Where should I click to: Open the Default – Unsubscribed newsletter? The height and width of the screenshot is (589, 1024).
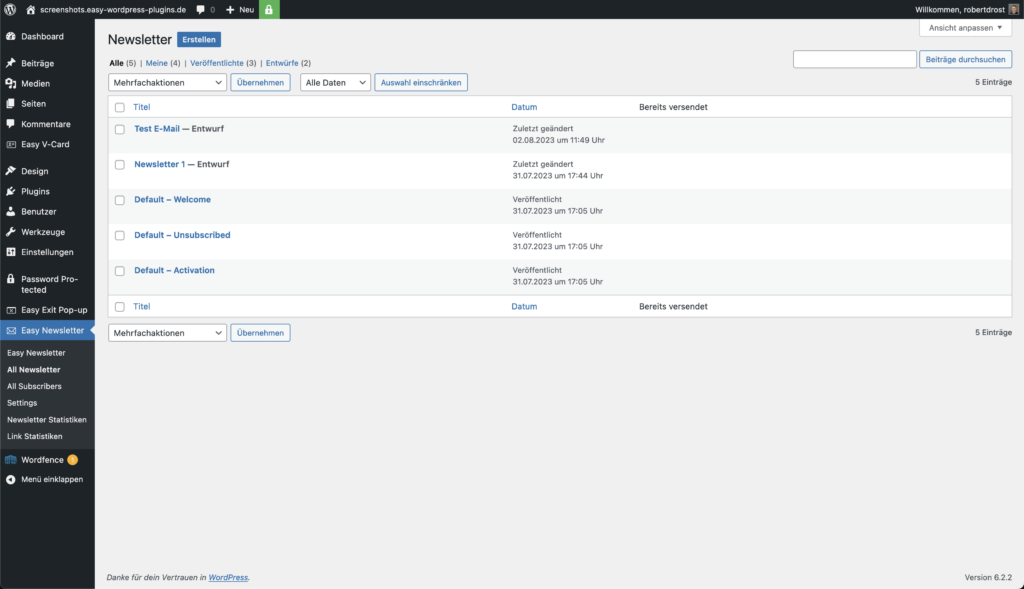click(182, 235)
